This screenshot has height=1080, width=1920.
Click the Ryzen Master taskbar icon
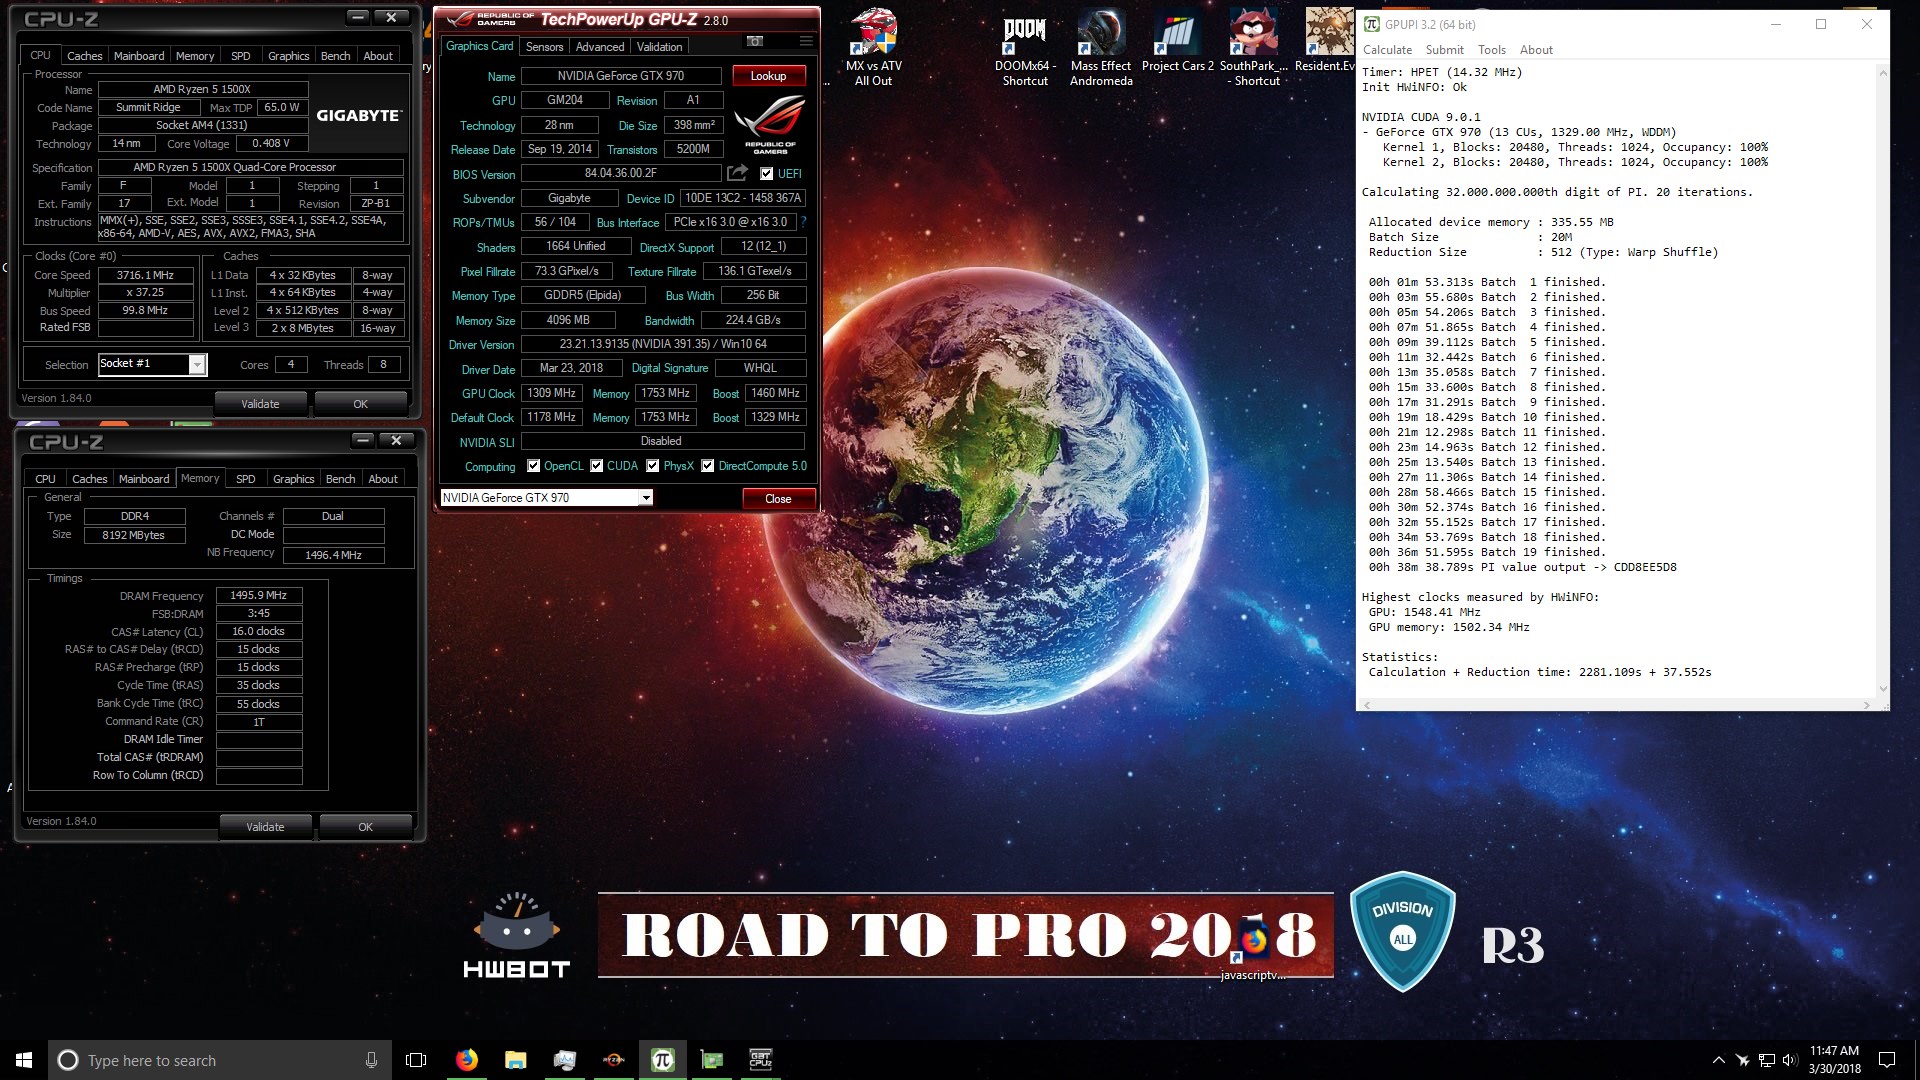613,1060
